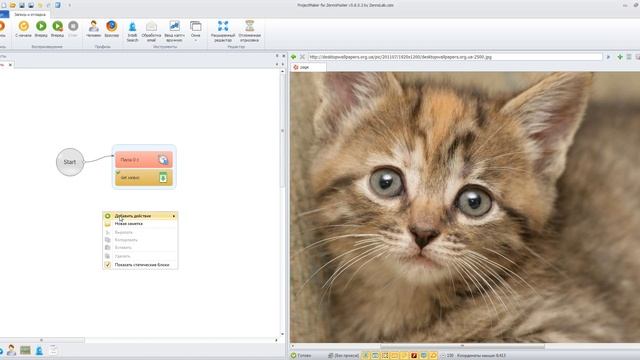Click the kitten image in the browser view
This screenshot has height=360, width=640.
coord(465,207)
